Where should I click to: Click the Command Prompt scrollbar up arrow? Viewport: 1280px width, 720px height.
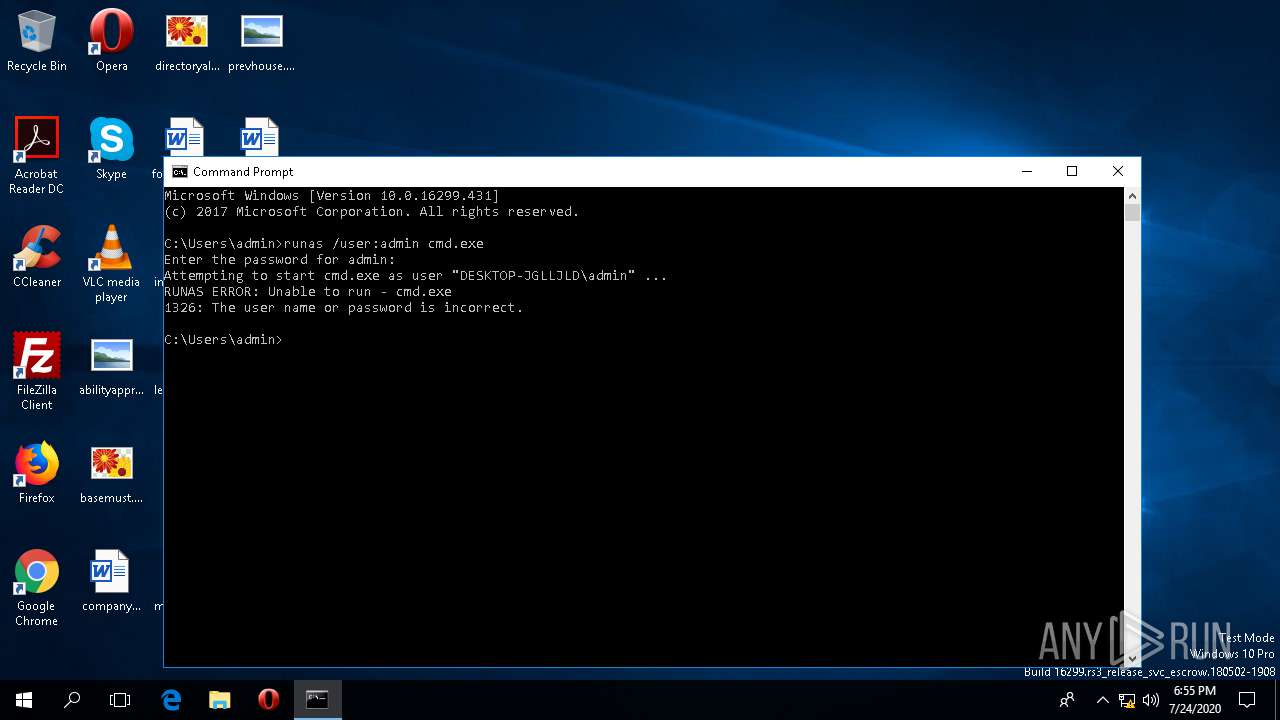click(1132, 195)
